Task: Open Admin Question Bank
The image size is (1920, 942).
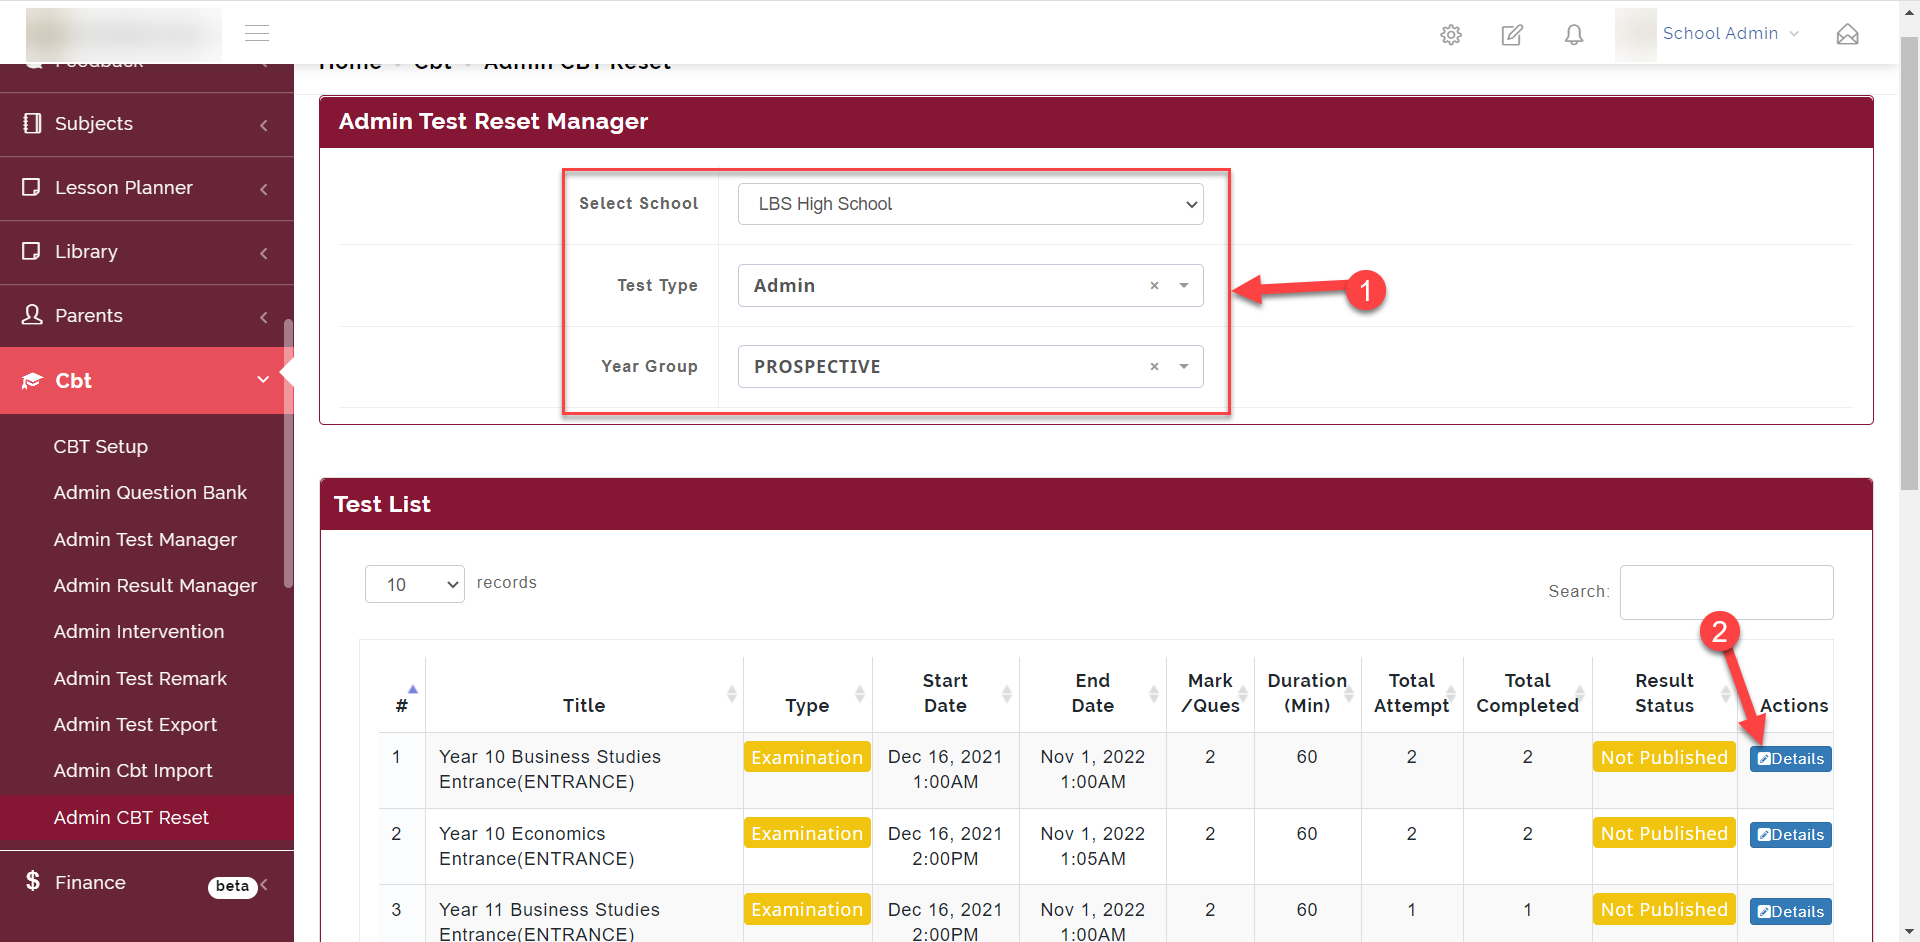Action: point(150,493)
